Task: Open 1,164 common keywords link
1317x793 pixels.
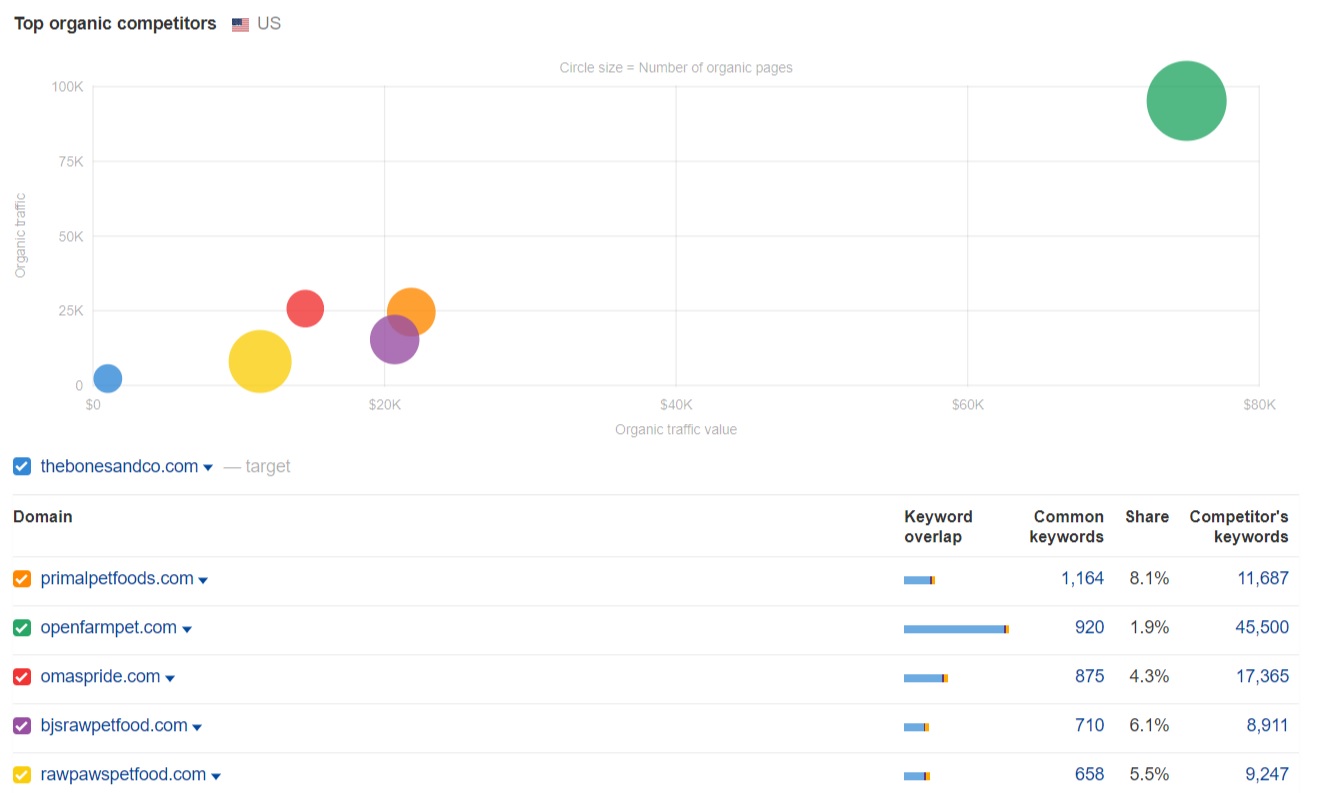Action: click(x=1082, y=578)
